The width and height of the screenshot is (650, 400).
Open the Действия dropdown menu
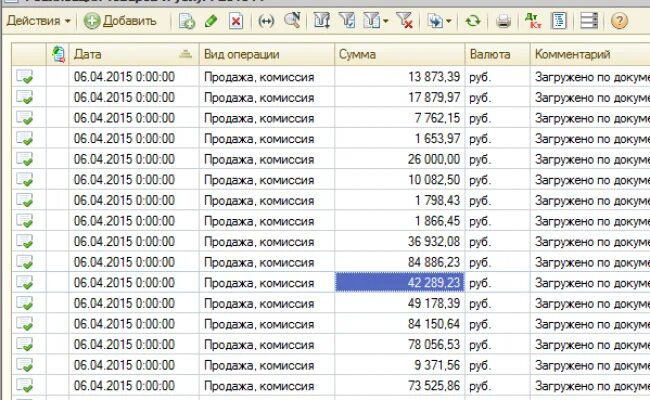coord(39,20)
